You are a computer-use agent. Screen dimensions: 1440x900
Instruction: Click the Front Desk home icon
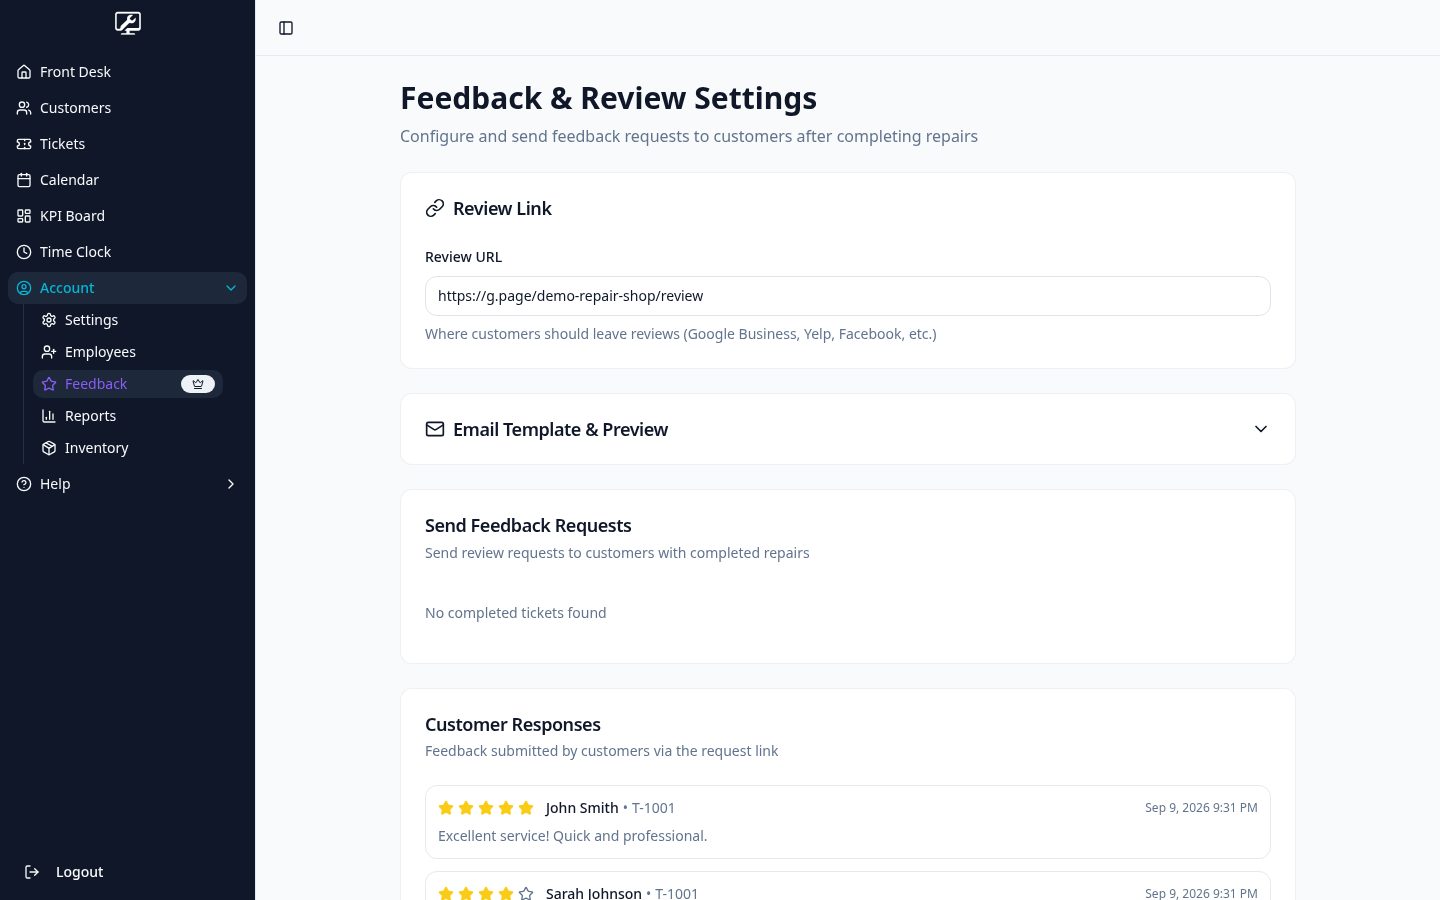point(24,72)
